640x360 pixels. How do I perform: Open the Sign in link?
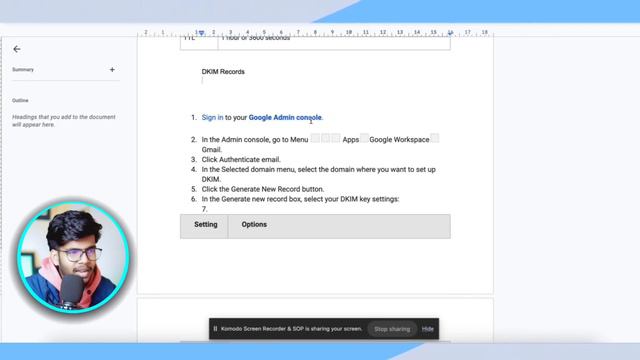pyautogui.click(x=212, y=118)
